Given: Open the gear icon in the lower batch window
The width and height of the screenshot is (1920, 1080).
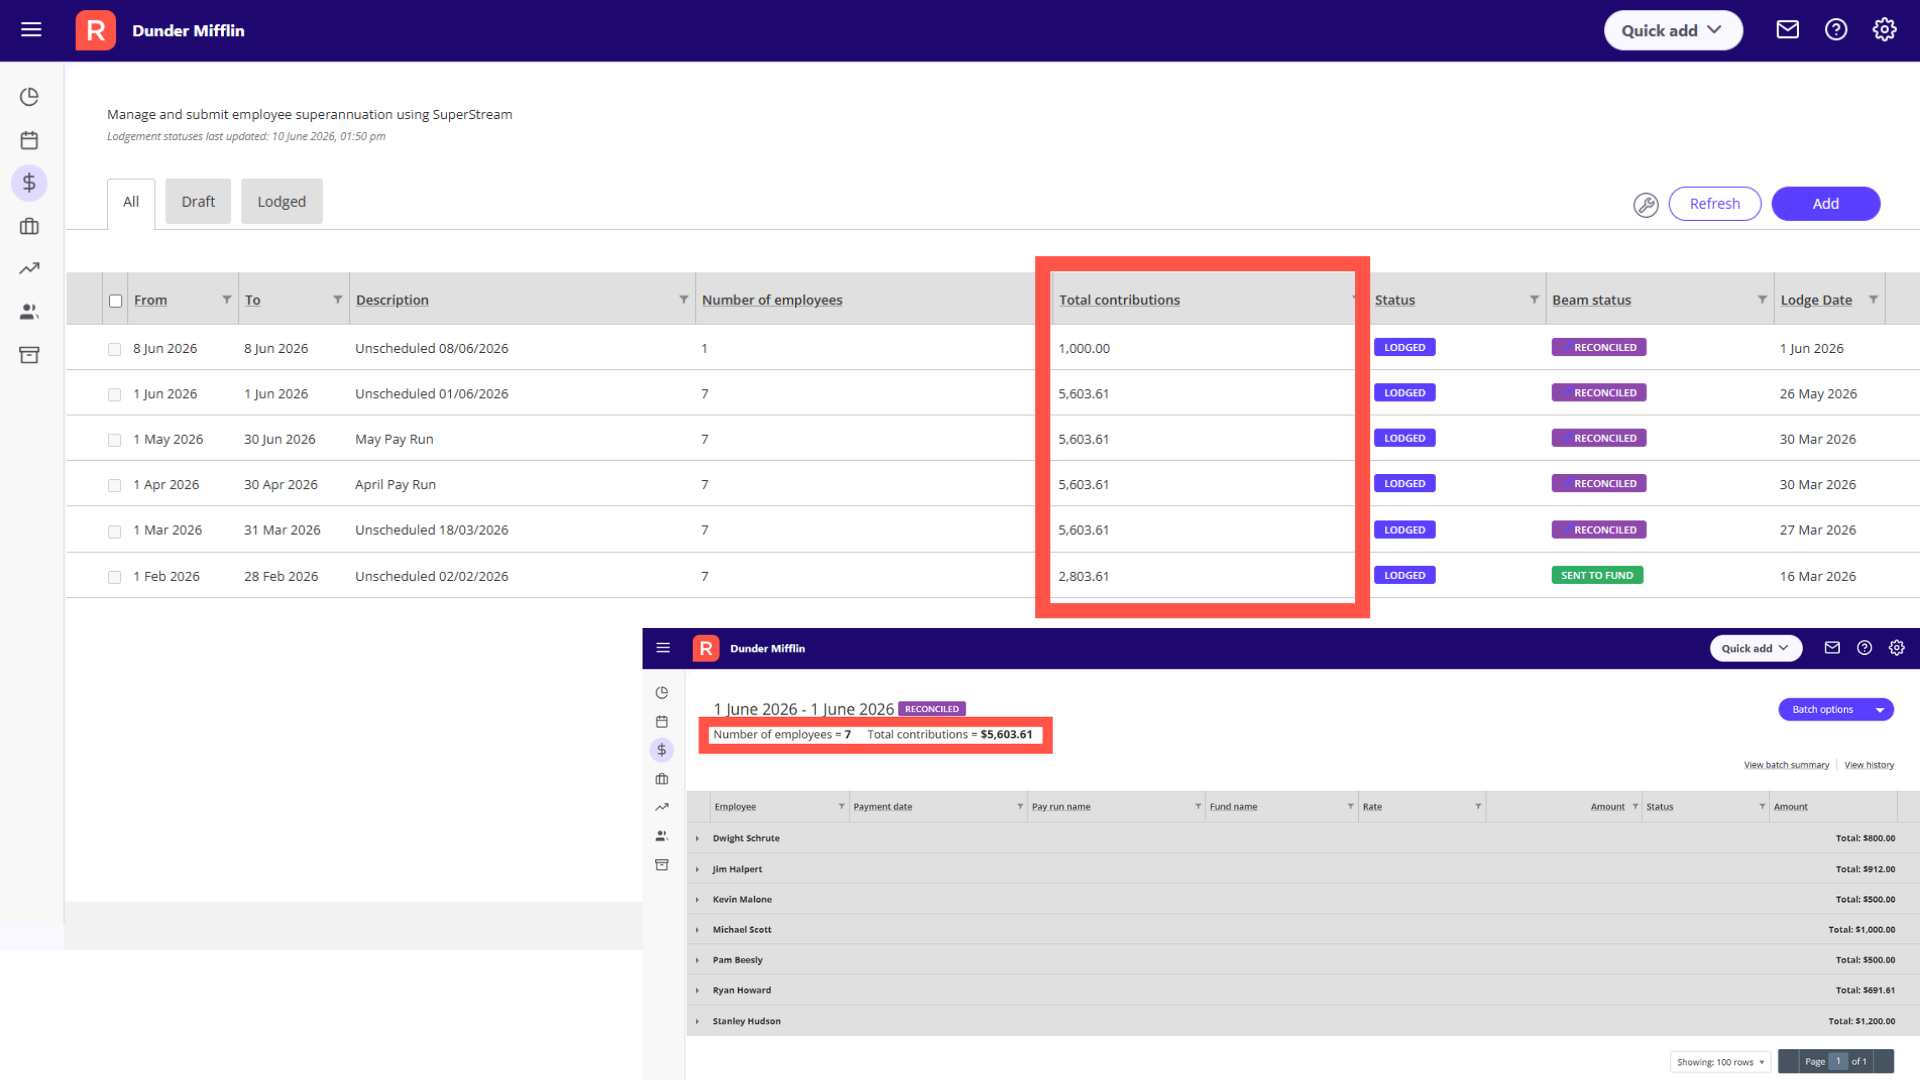Looking at the screenshot, I should 1896,648.
